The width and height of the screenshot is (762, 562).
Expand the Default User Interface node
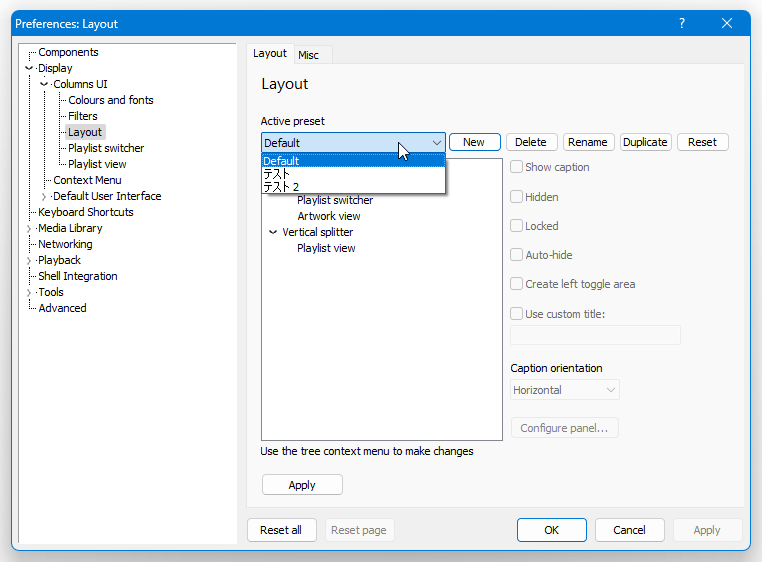(44, 196)
